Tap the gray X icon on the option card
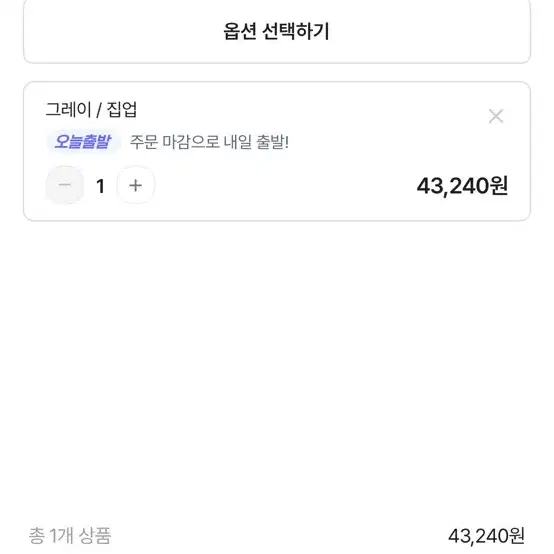This screenshot has width=554, height=554. 496,116
